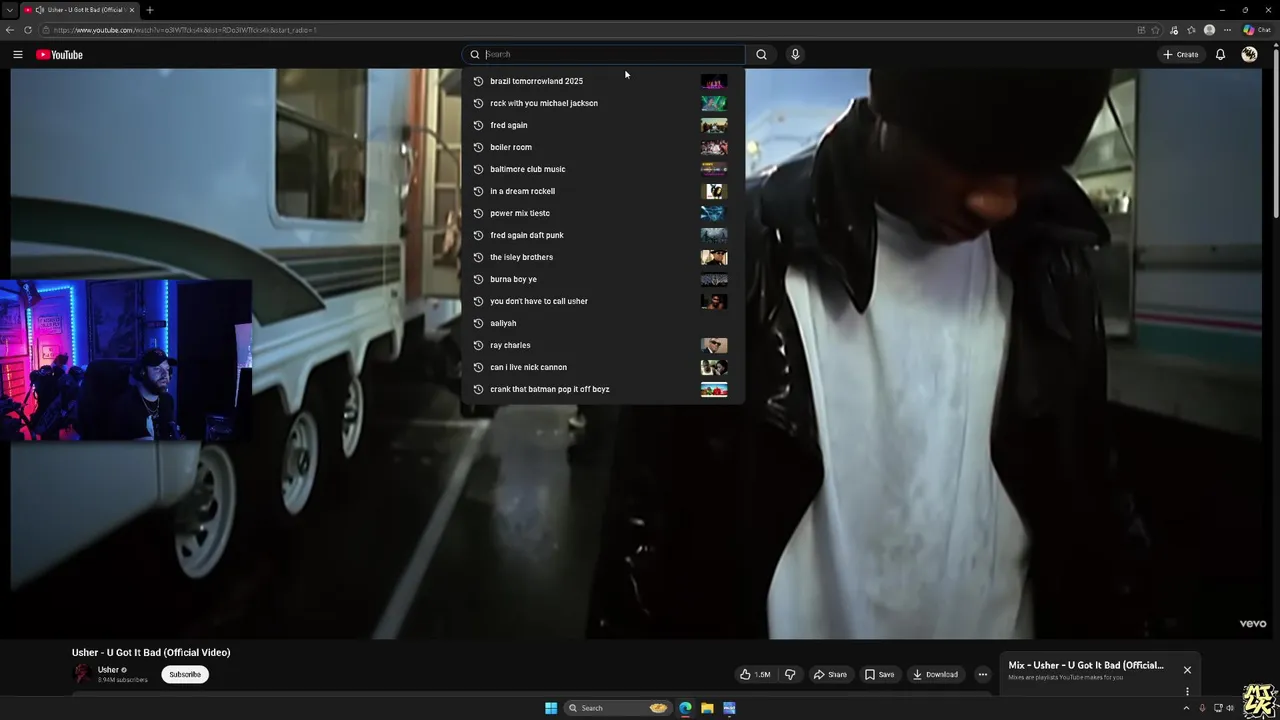Viewport: 1280px width, 720px height.
Task: Open Copilot Chat in Edge
Action: [x=1257, y=30]
